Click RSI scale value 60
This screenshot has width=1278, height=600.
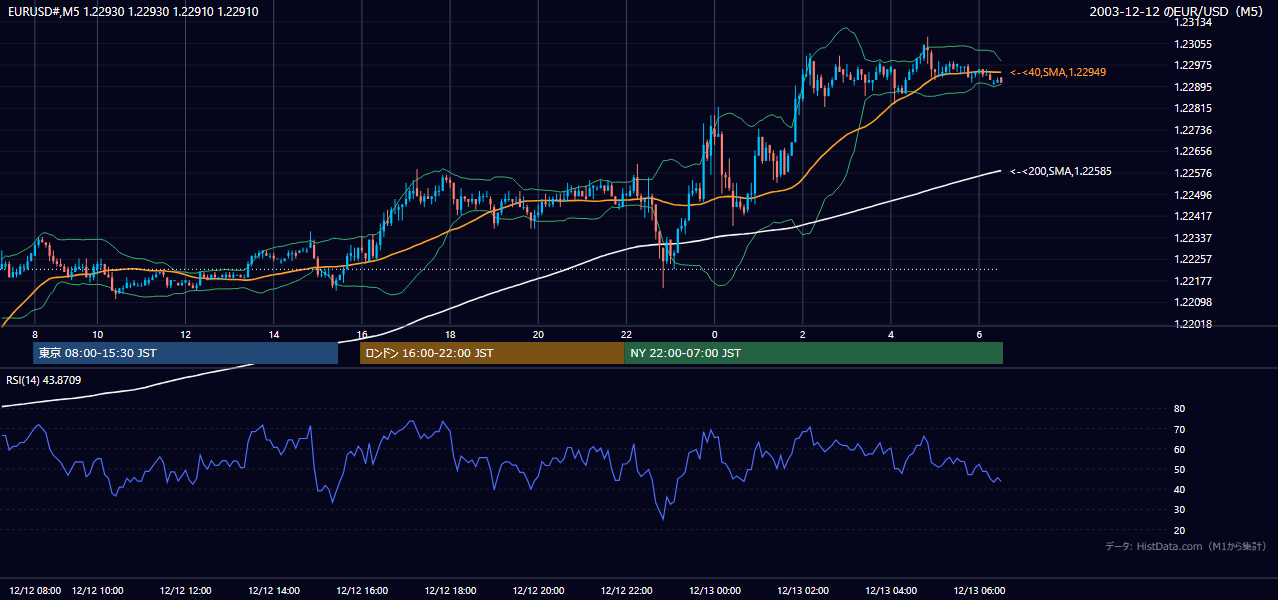(x=1179, y=449)
